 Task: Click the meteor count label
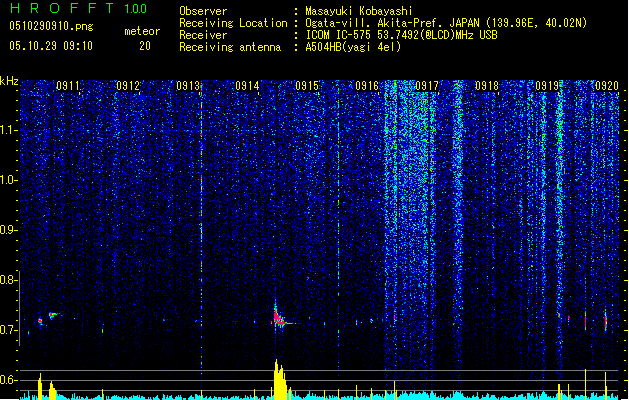(x=142, y=31)
